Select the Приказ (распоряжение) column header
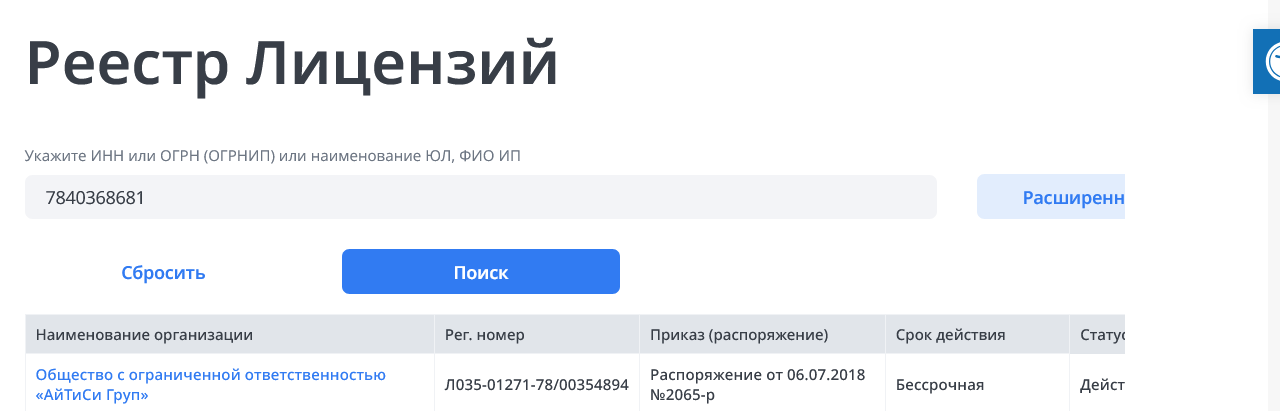 click(739, 334)
